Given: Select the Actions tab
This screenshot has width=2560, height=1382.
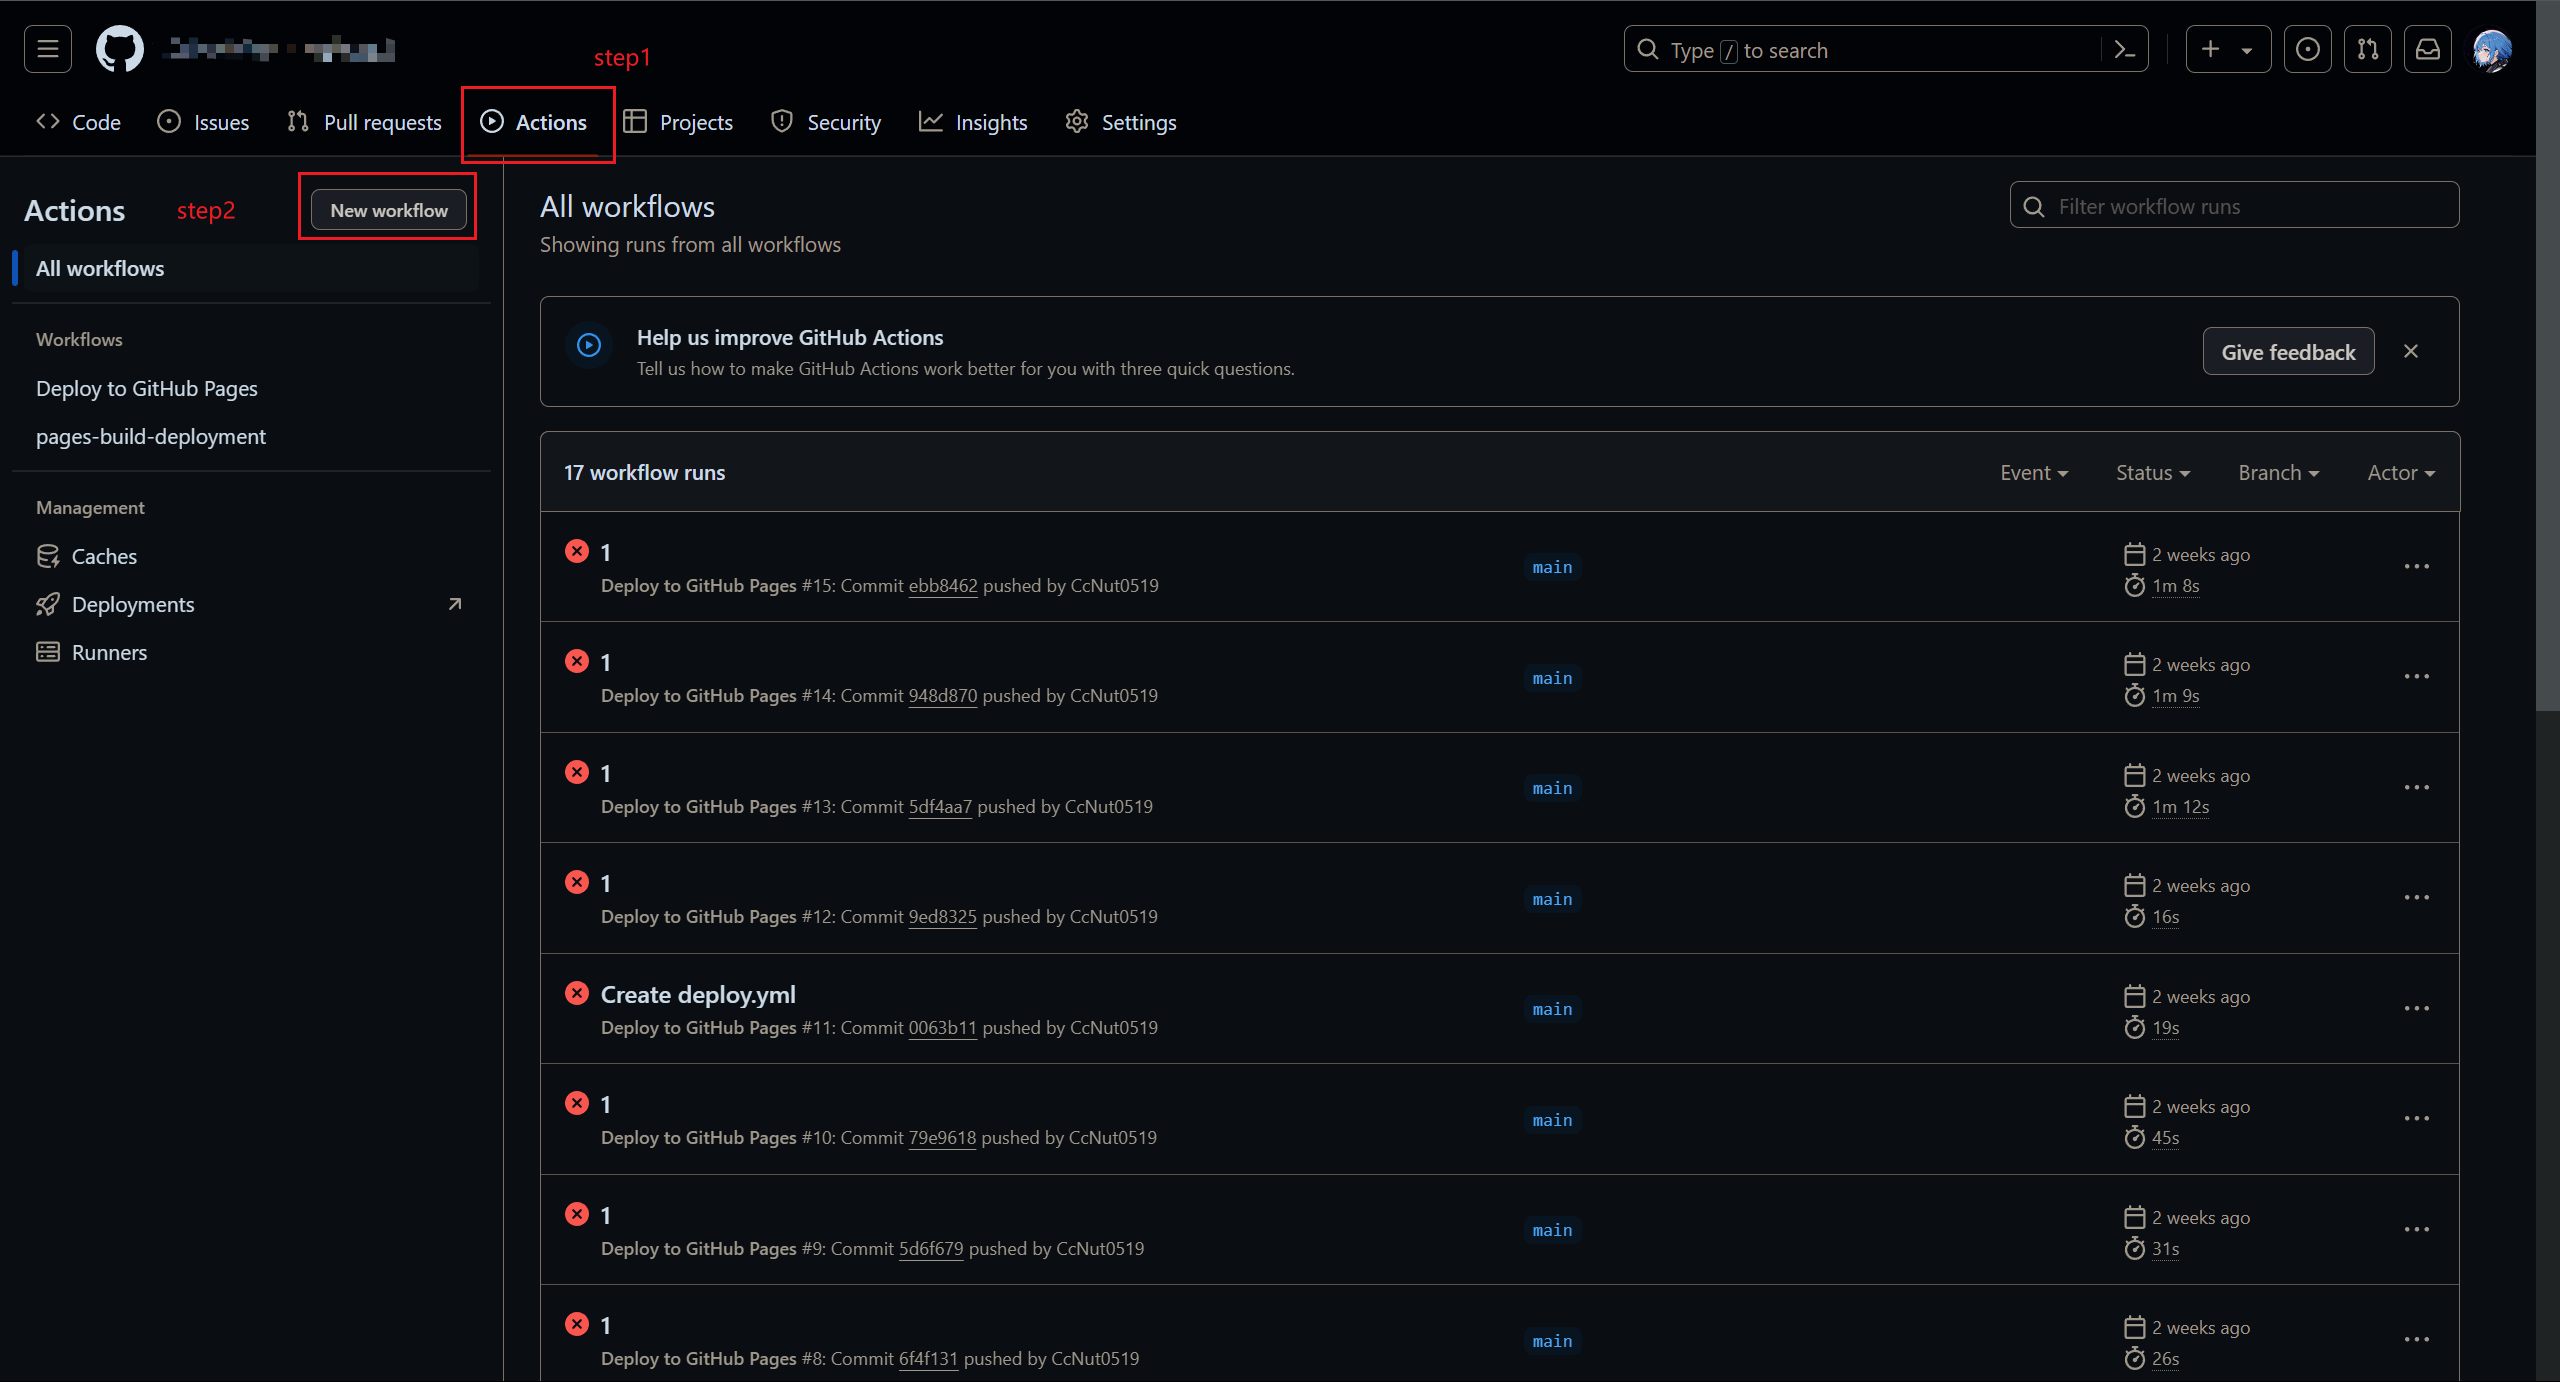Looking at the screenshot, I should coord(534,122).
